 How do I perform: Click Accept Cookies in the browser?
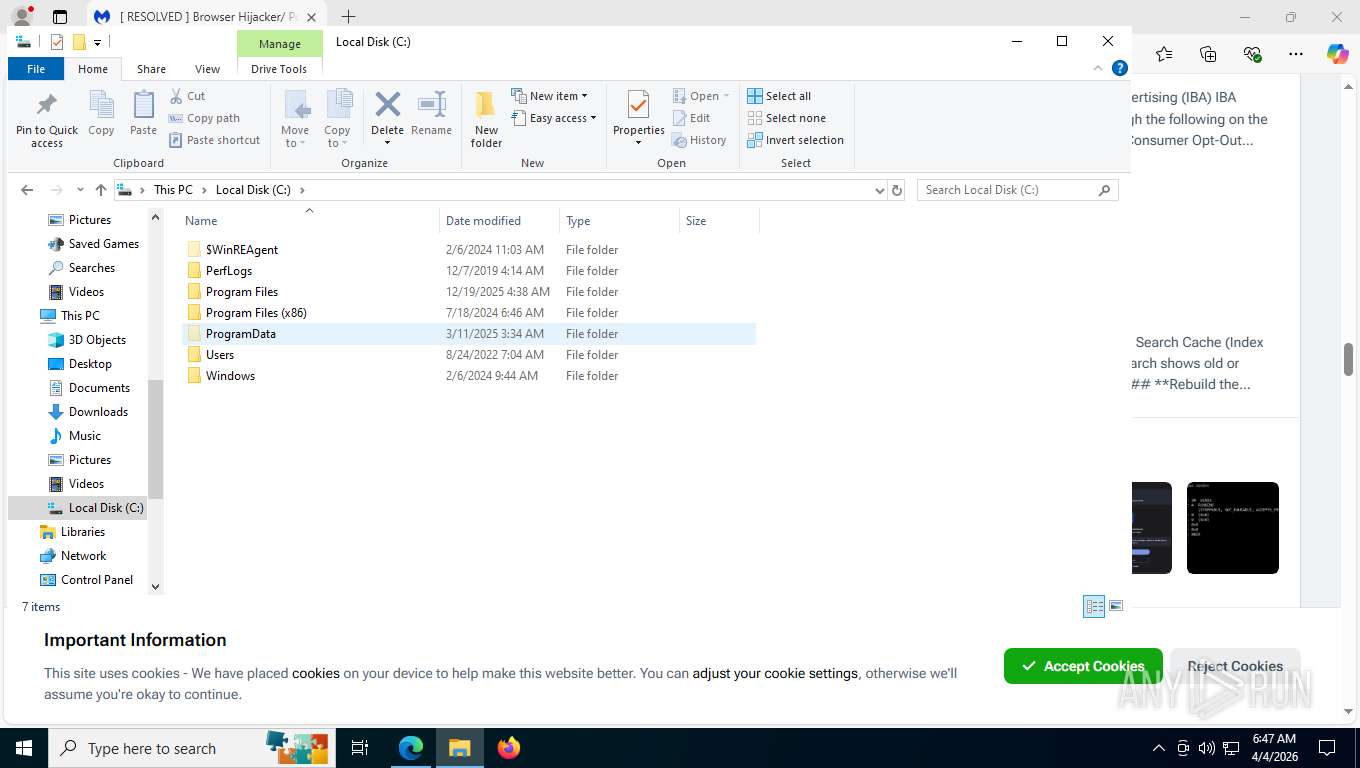point(1083,666)
